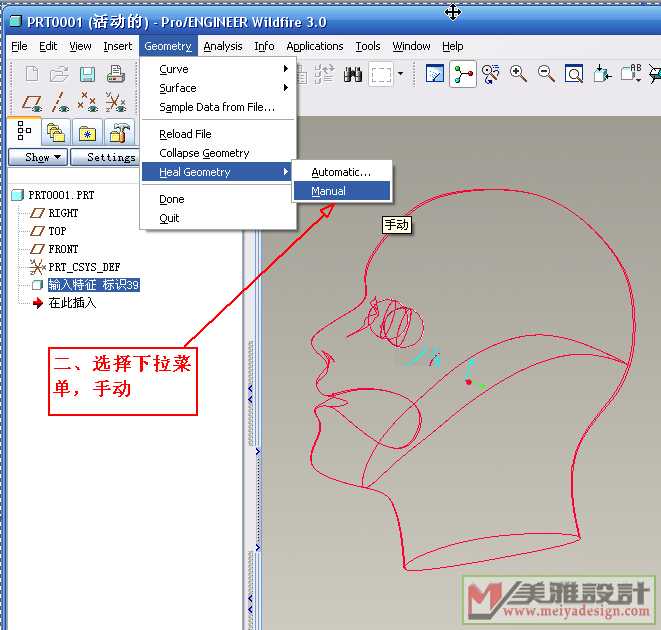Expand the Surface submenu
Image resolution: width=661 pixels, height=630 pixels.
(218, 88)
